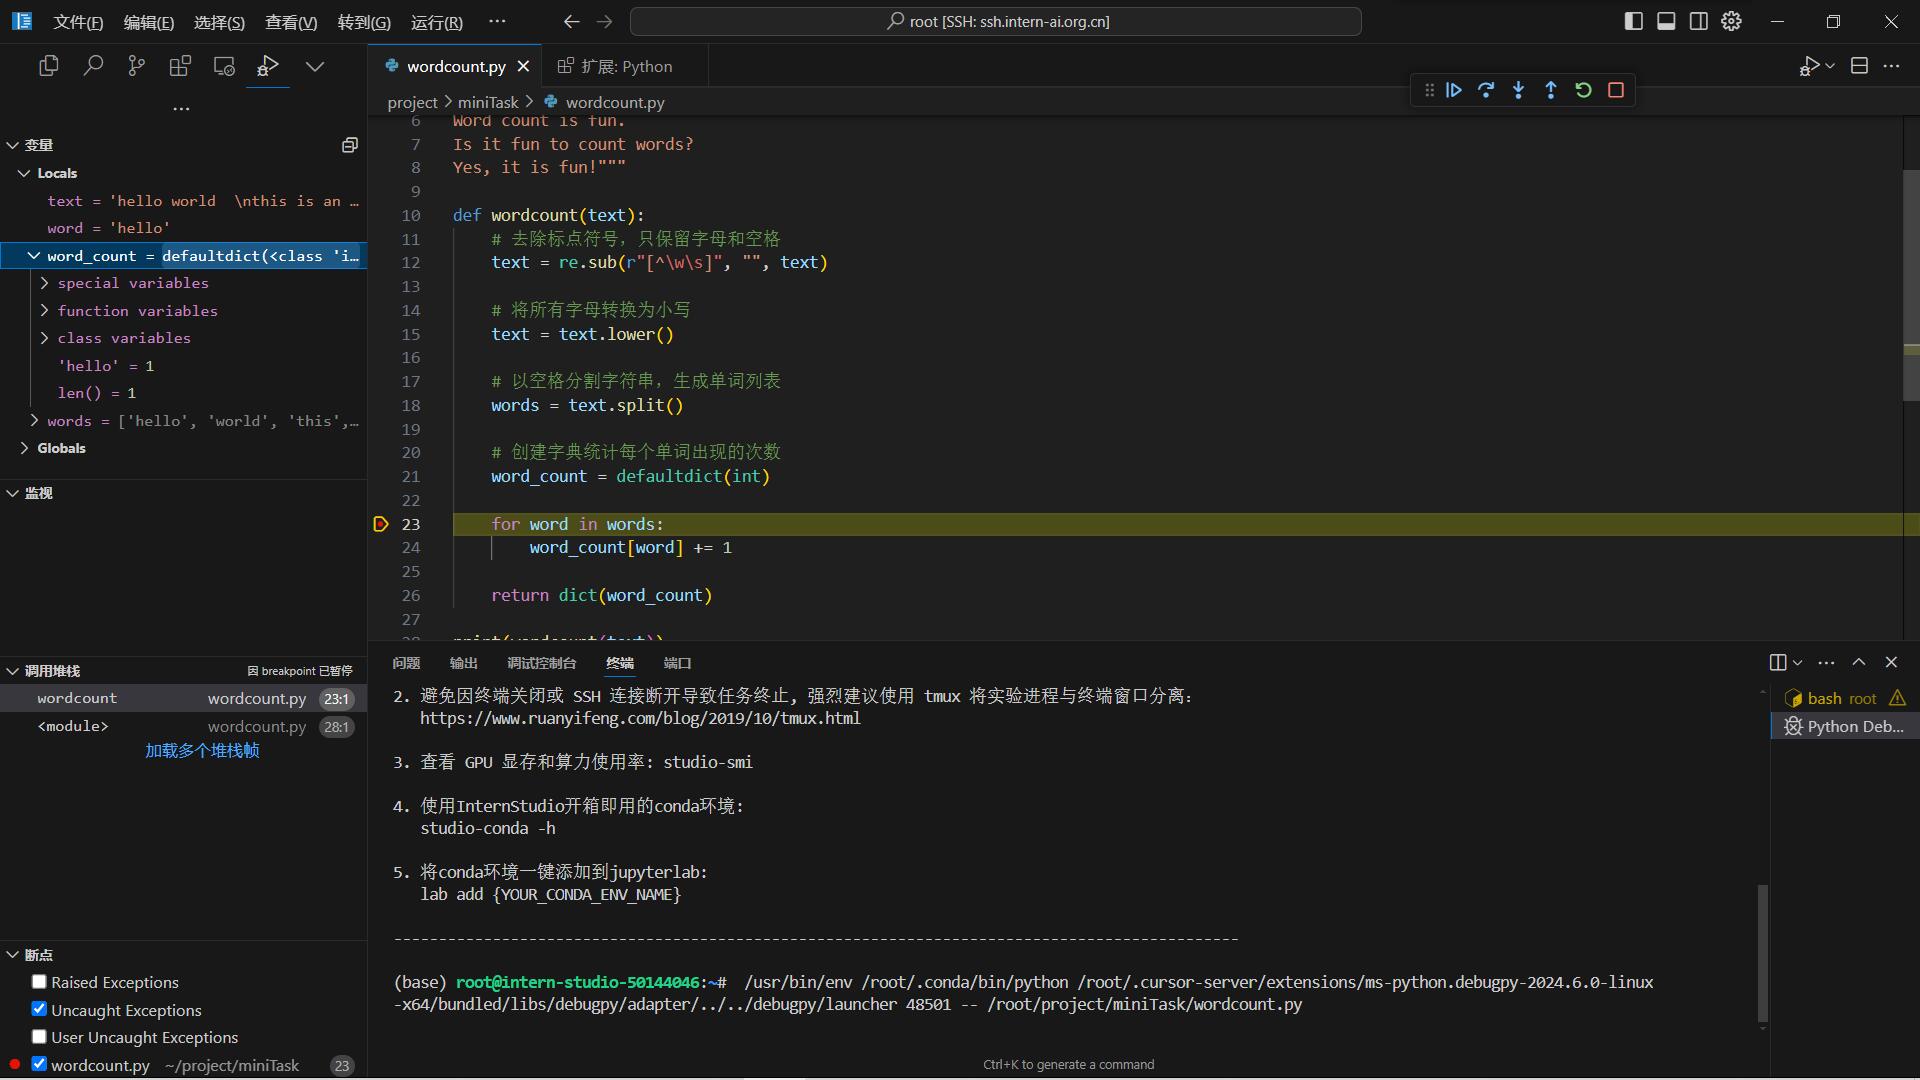
Task: Switch to the 扩展: Python tab
Action: click(625, 67)
